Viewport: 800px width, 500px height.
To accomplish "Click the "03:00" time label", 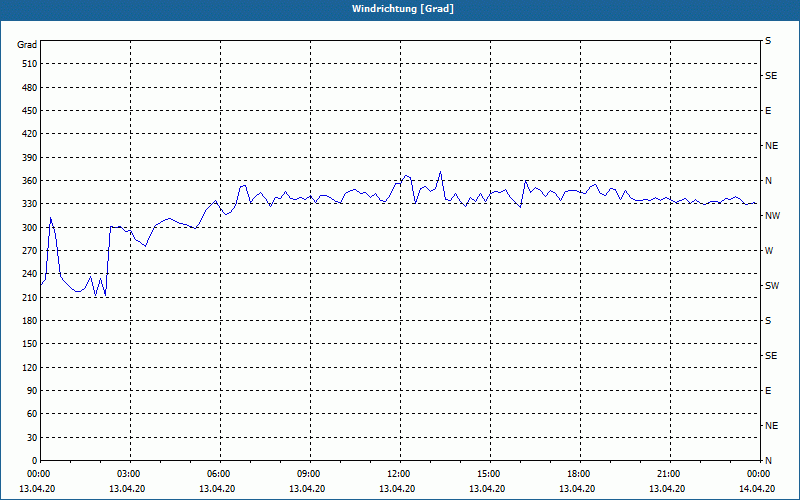I will click(x=128, y=474).
